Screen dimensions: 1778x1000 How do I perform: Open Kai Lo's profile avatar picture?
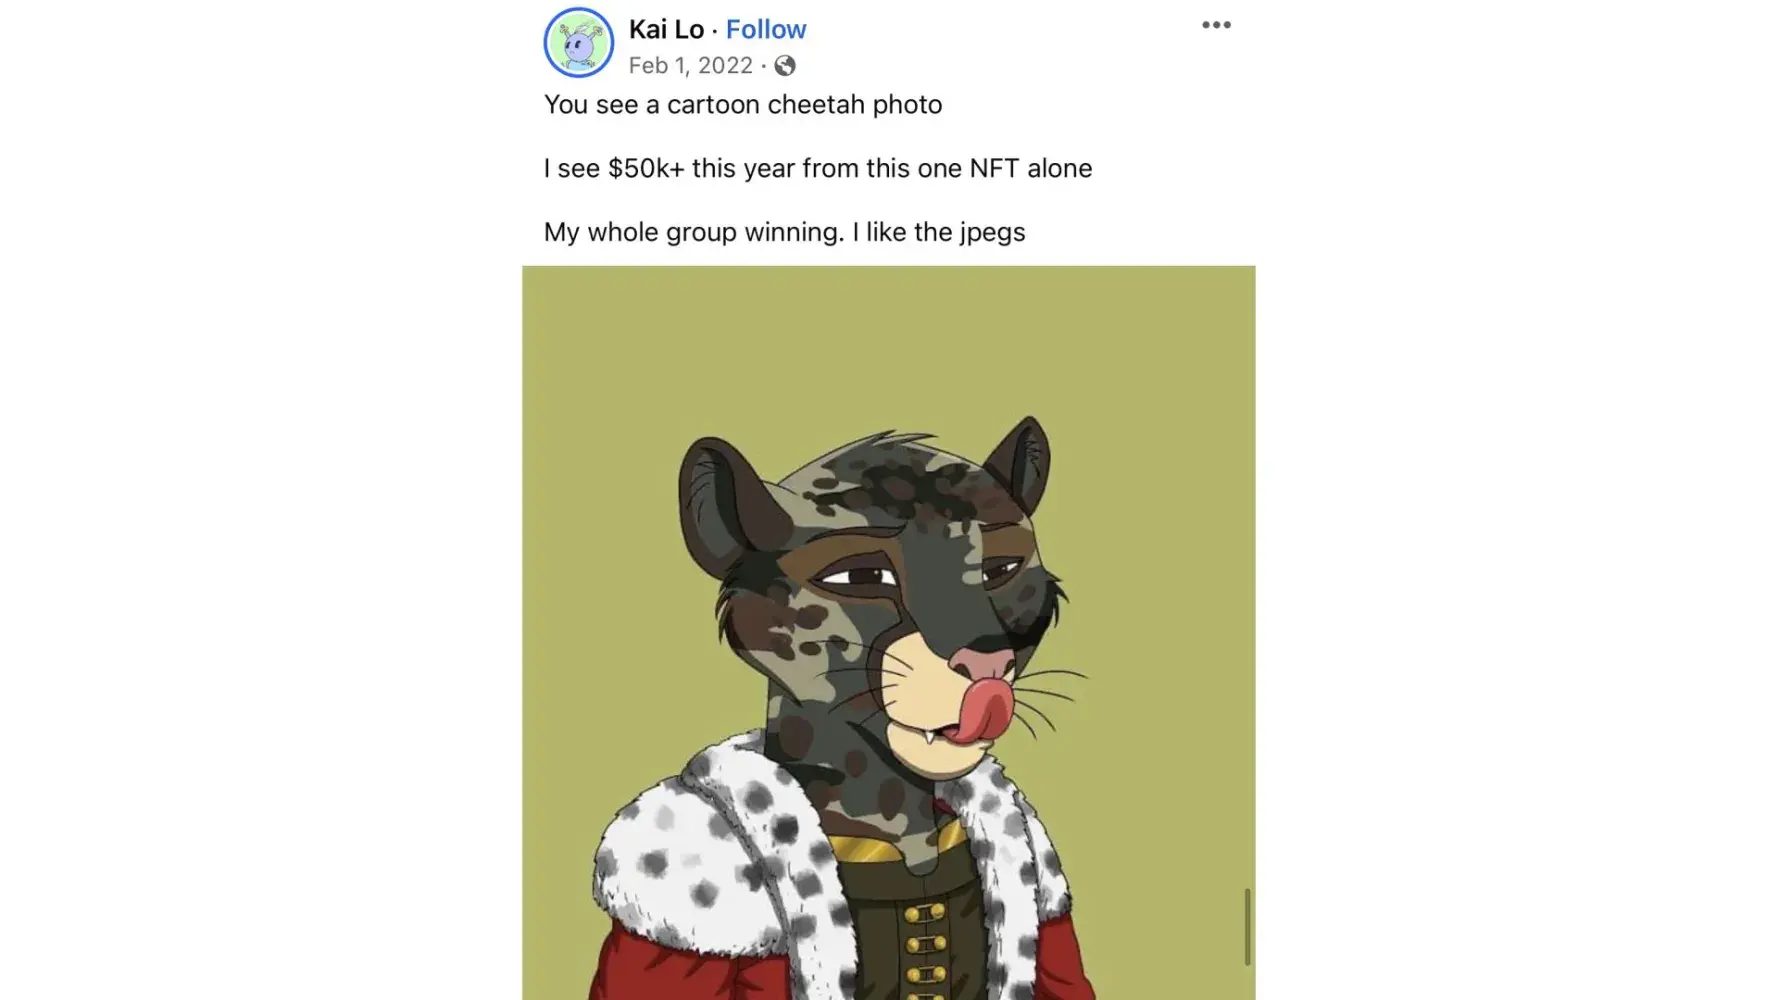pyautogui.click(x=578, y=43)
